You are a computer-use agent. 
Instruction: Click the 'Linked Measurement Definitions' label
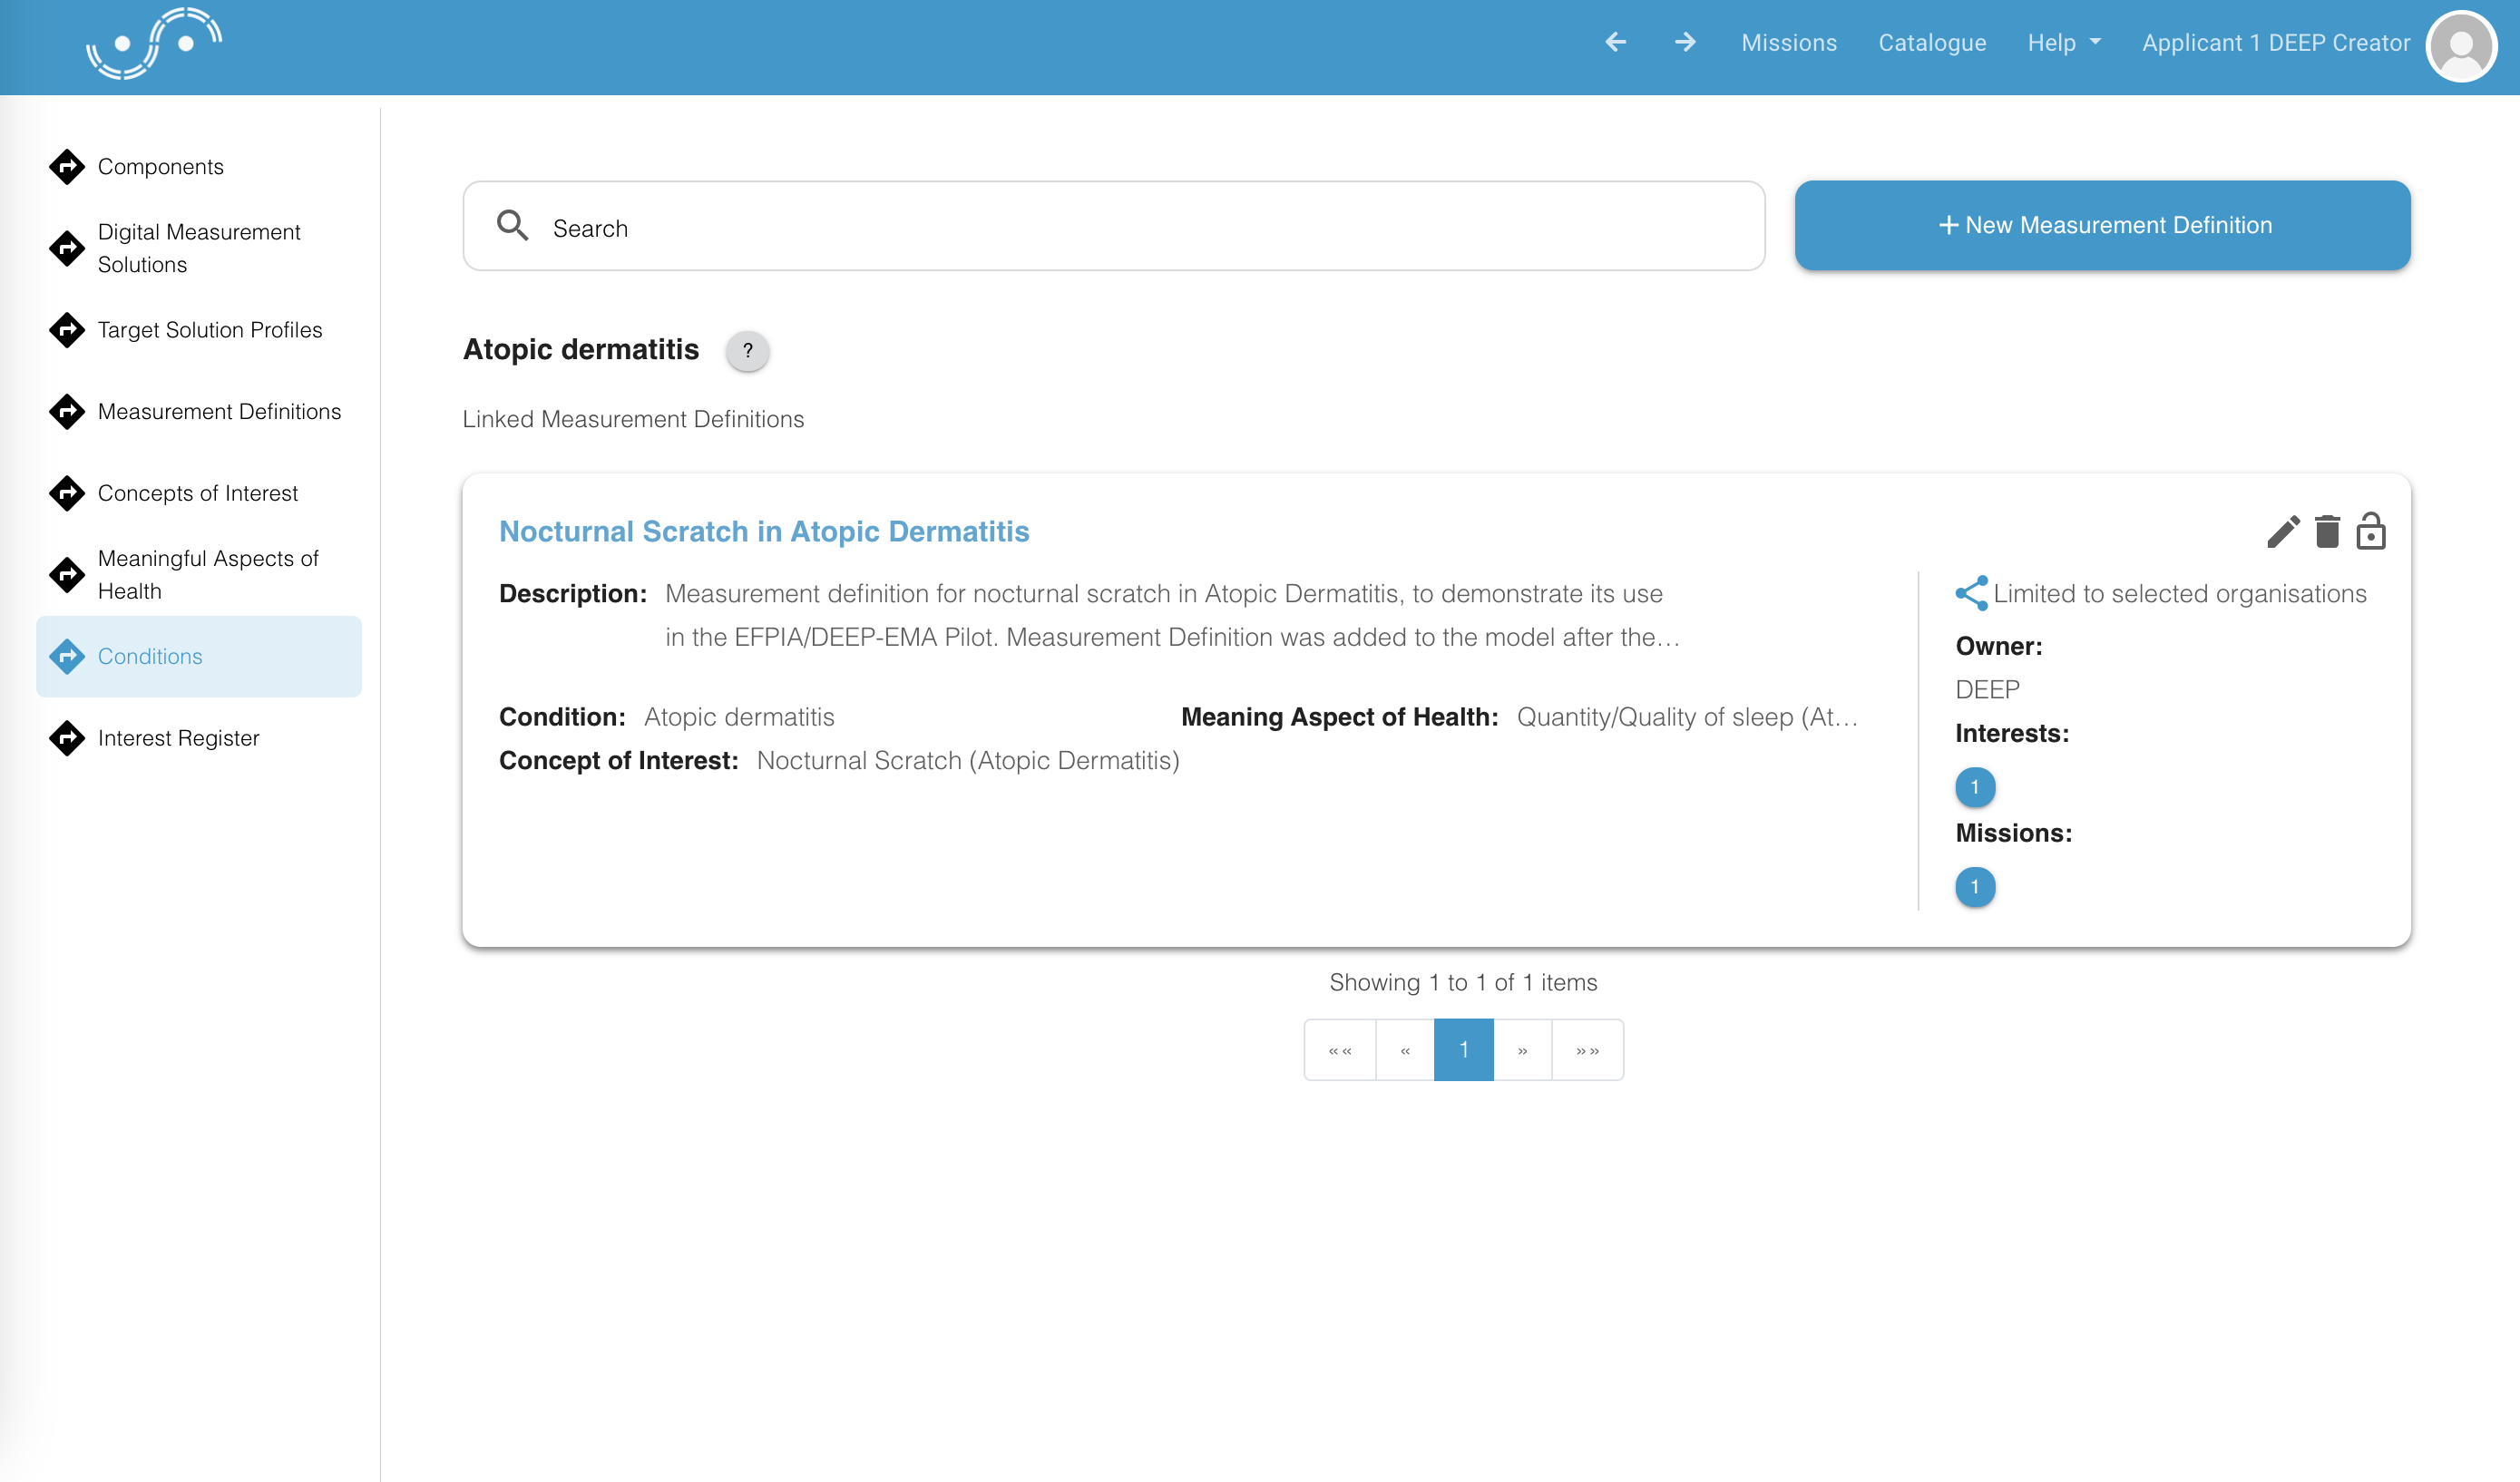coord(633,419)
